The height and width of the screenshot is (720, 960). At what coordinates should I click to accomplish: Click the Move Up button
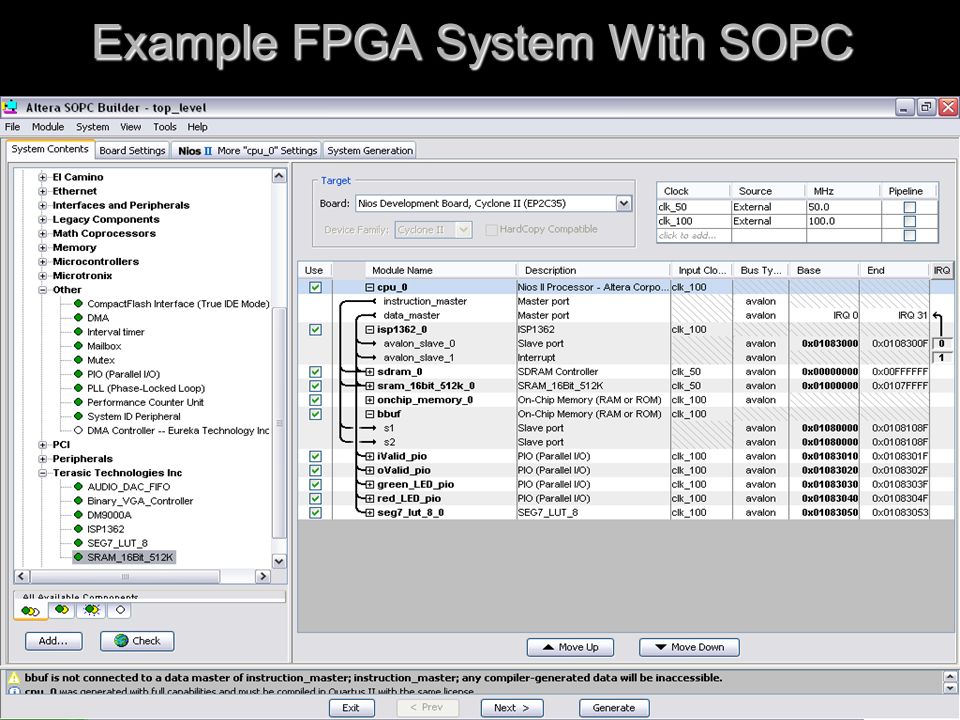(x=570, y=647)
